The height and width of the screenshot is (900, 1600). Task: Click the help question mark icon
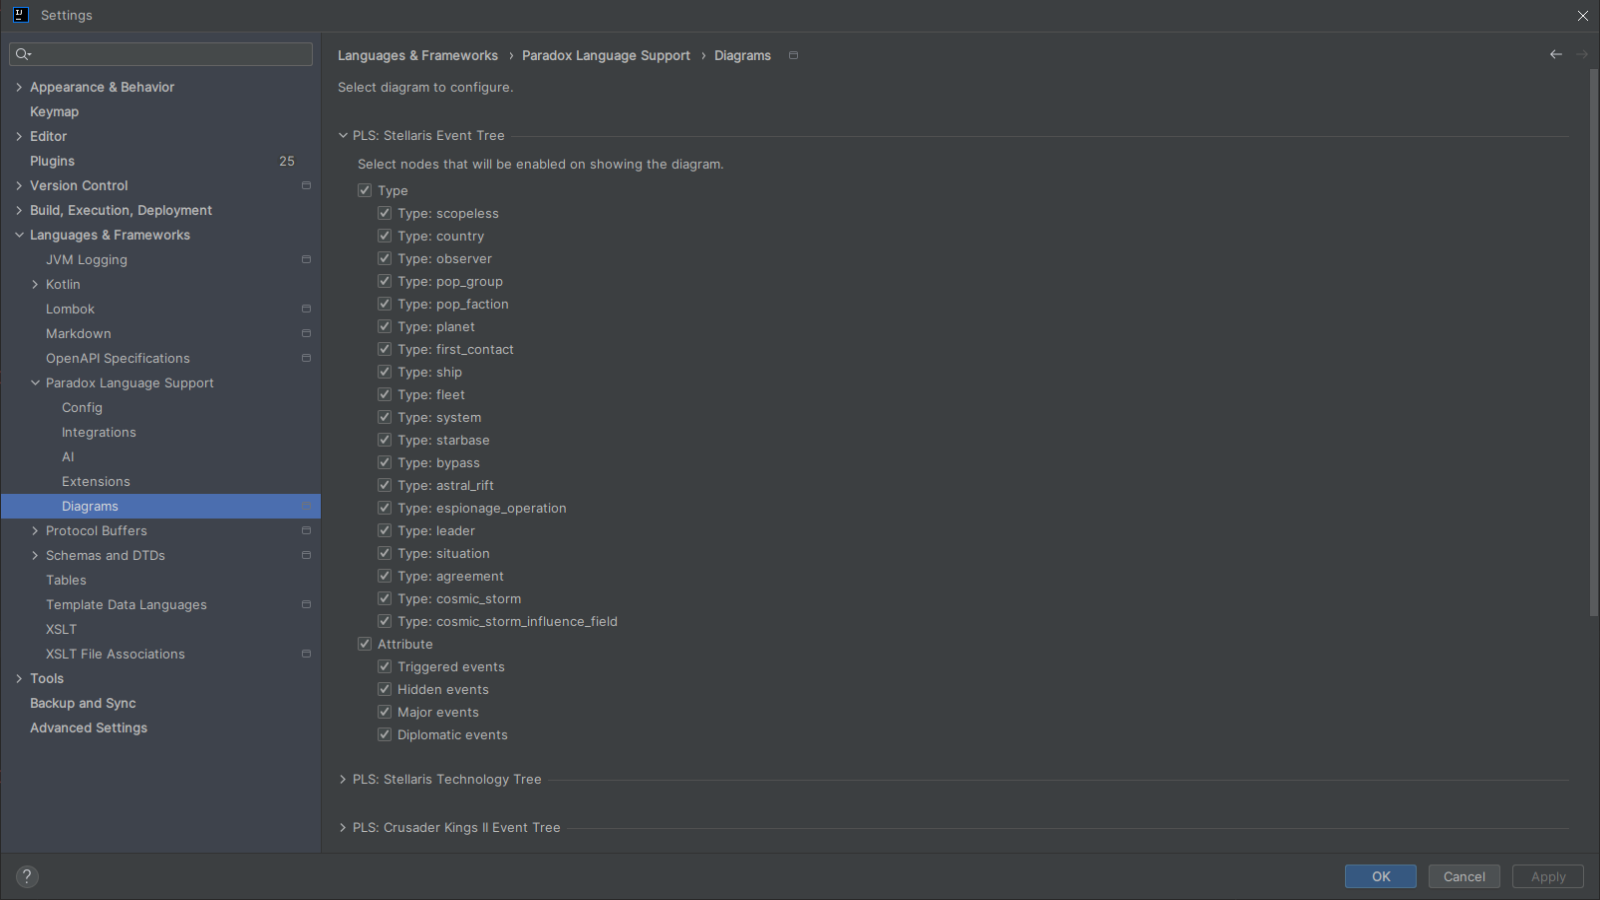[x=27, y=877]
